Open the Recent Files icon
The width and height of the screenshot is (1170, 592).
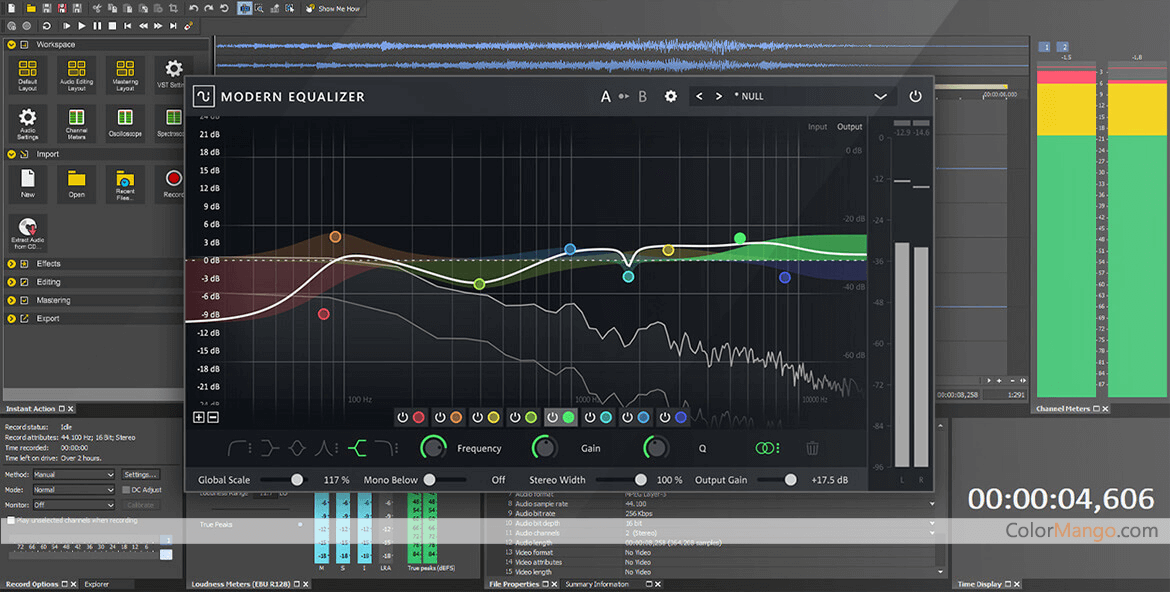point(125,184)
